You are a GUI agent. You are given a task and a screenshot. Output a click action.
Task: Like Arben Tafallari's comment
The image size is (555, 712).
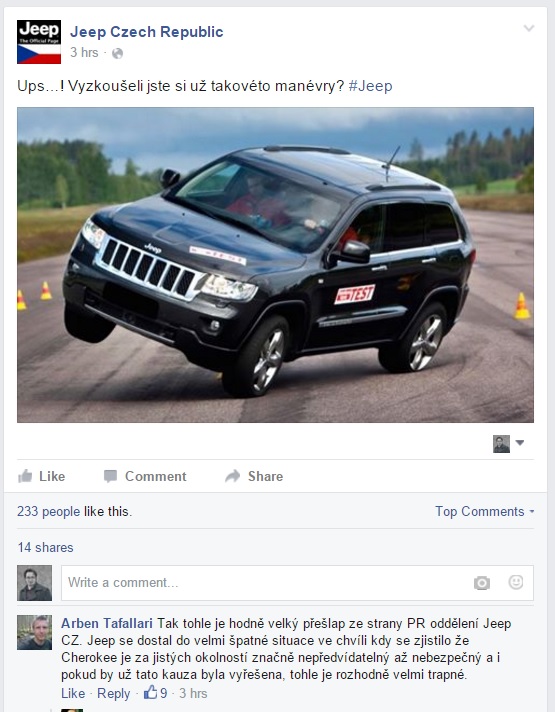click(x=73, y=693)
